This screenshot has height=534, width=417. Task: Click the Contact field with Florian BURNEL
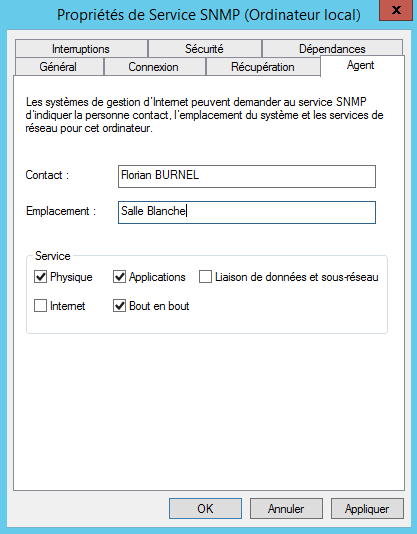click(247, 176)
